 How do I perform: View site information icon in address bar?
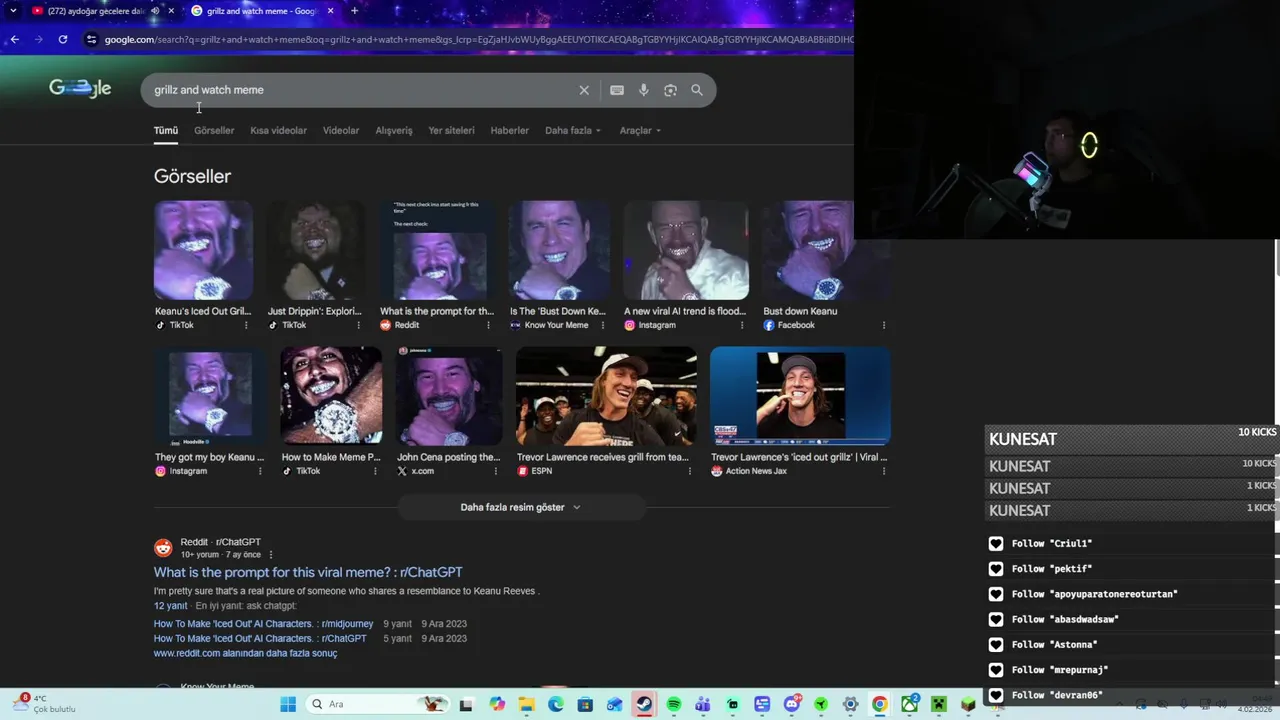click(x=91, y=39)
